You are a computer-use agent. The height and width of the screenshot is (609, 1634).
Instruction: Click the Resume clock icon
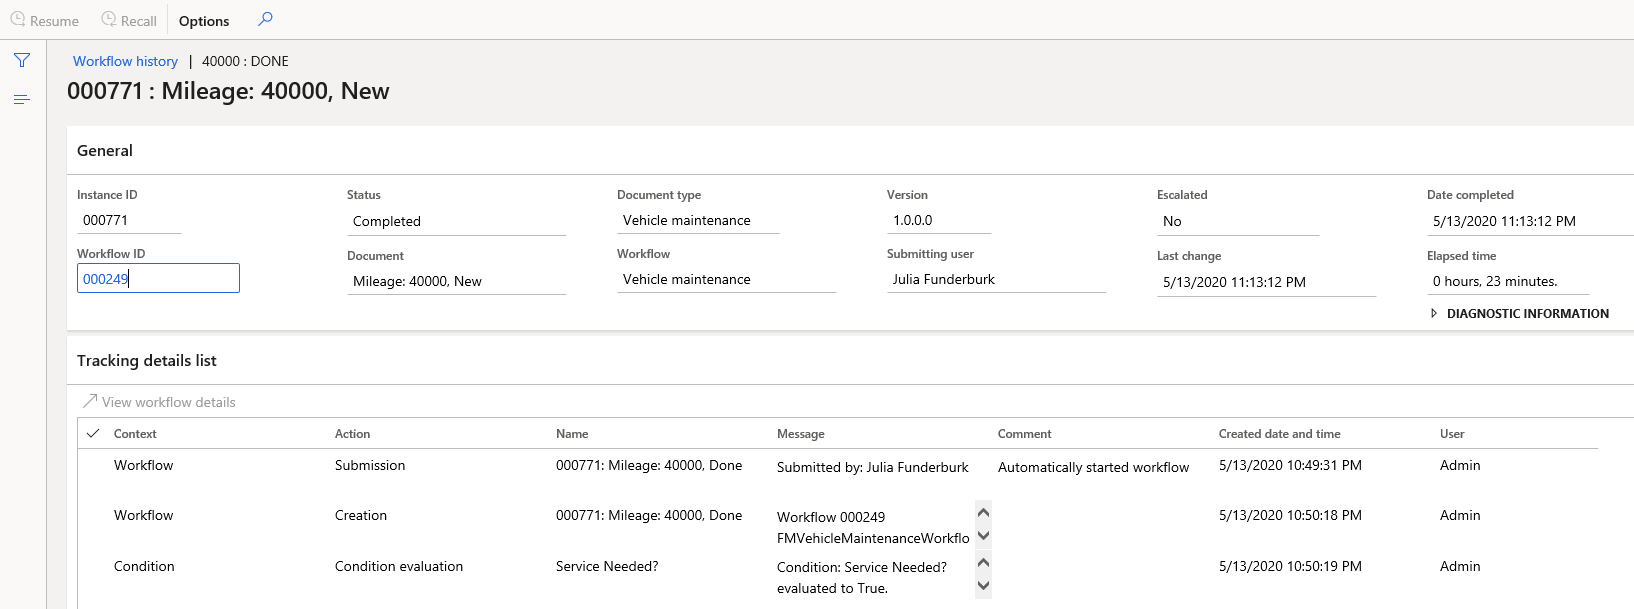[x=18, y=20]
